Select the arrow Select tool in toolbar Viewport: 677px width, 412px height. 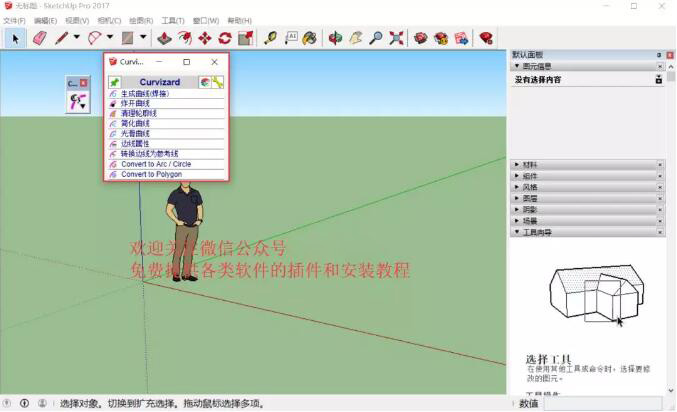(16, 38)
